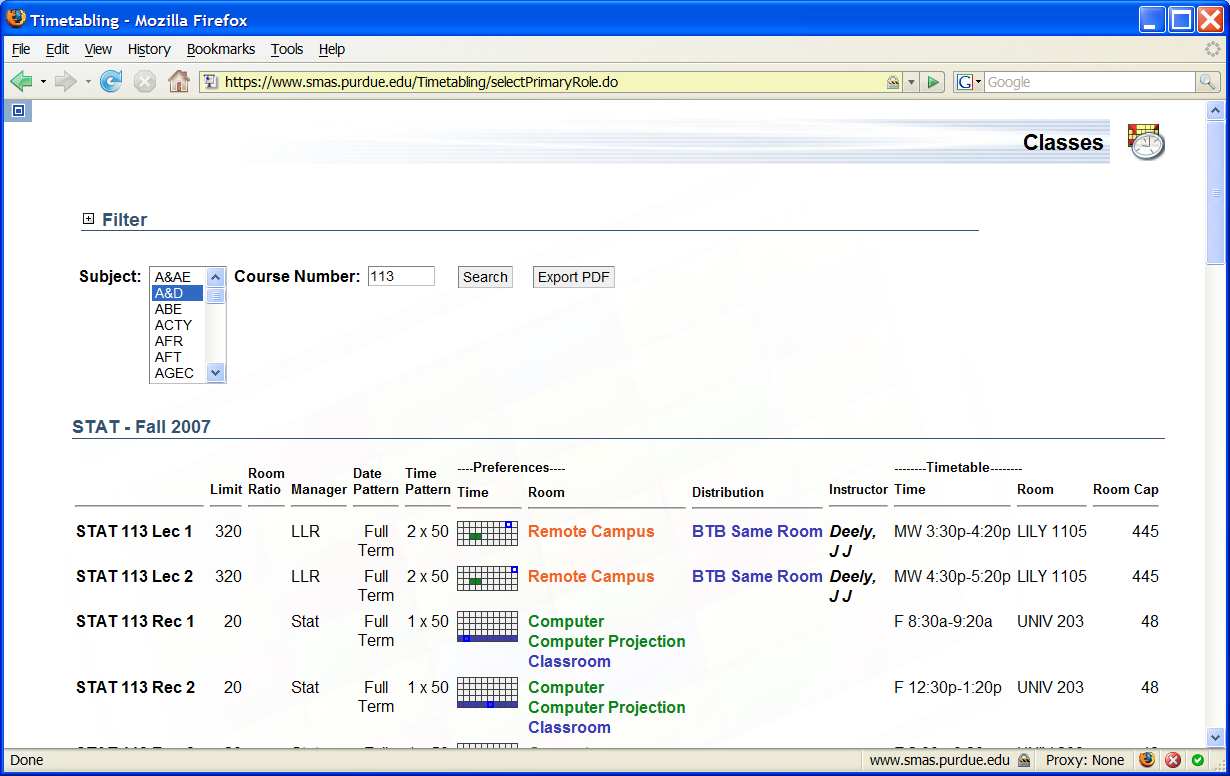Click the throbber activity indicator icon
1230x776 pixels.
(1213, 49)
